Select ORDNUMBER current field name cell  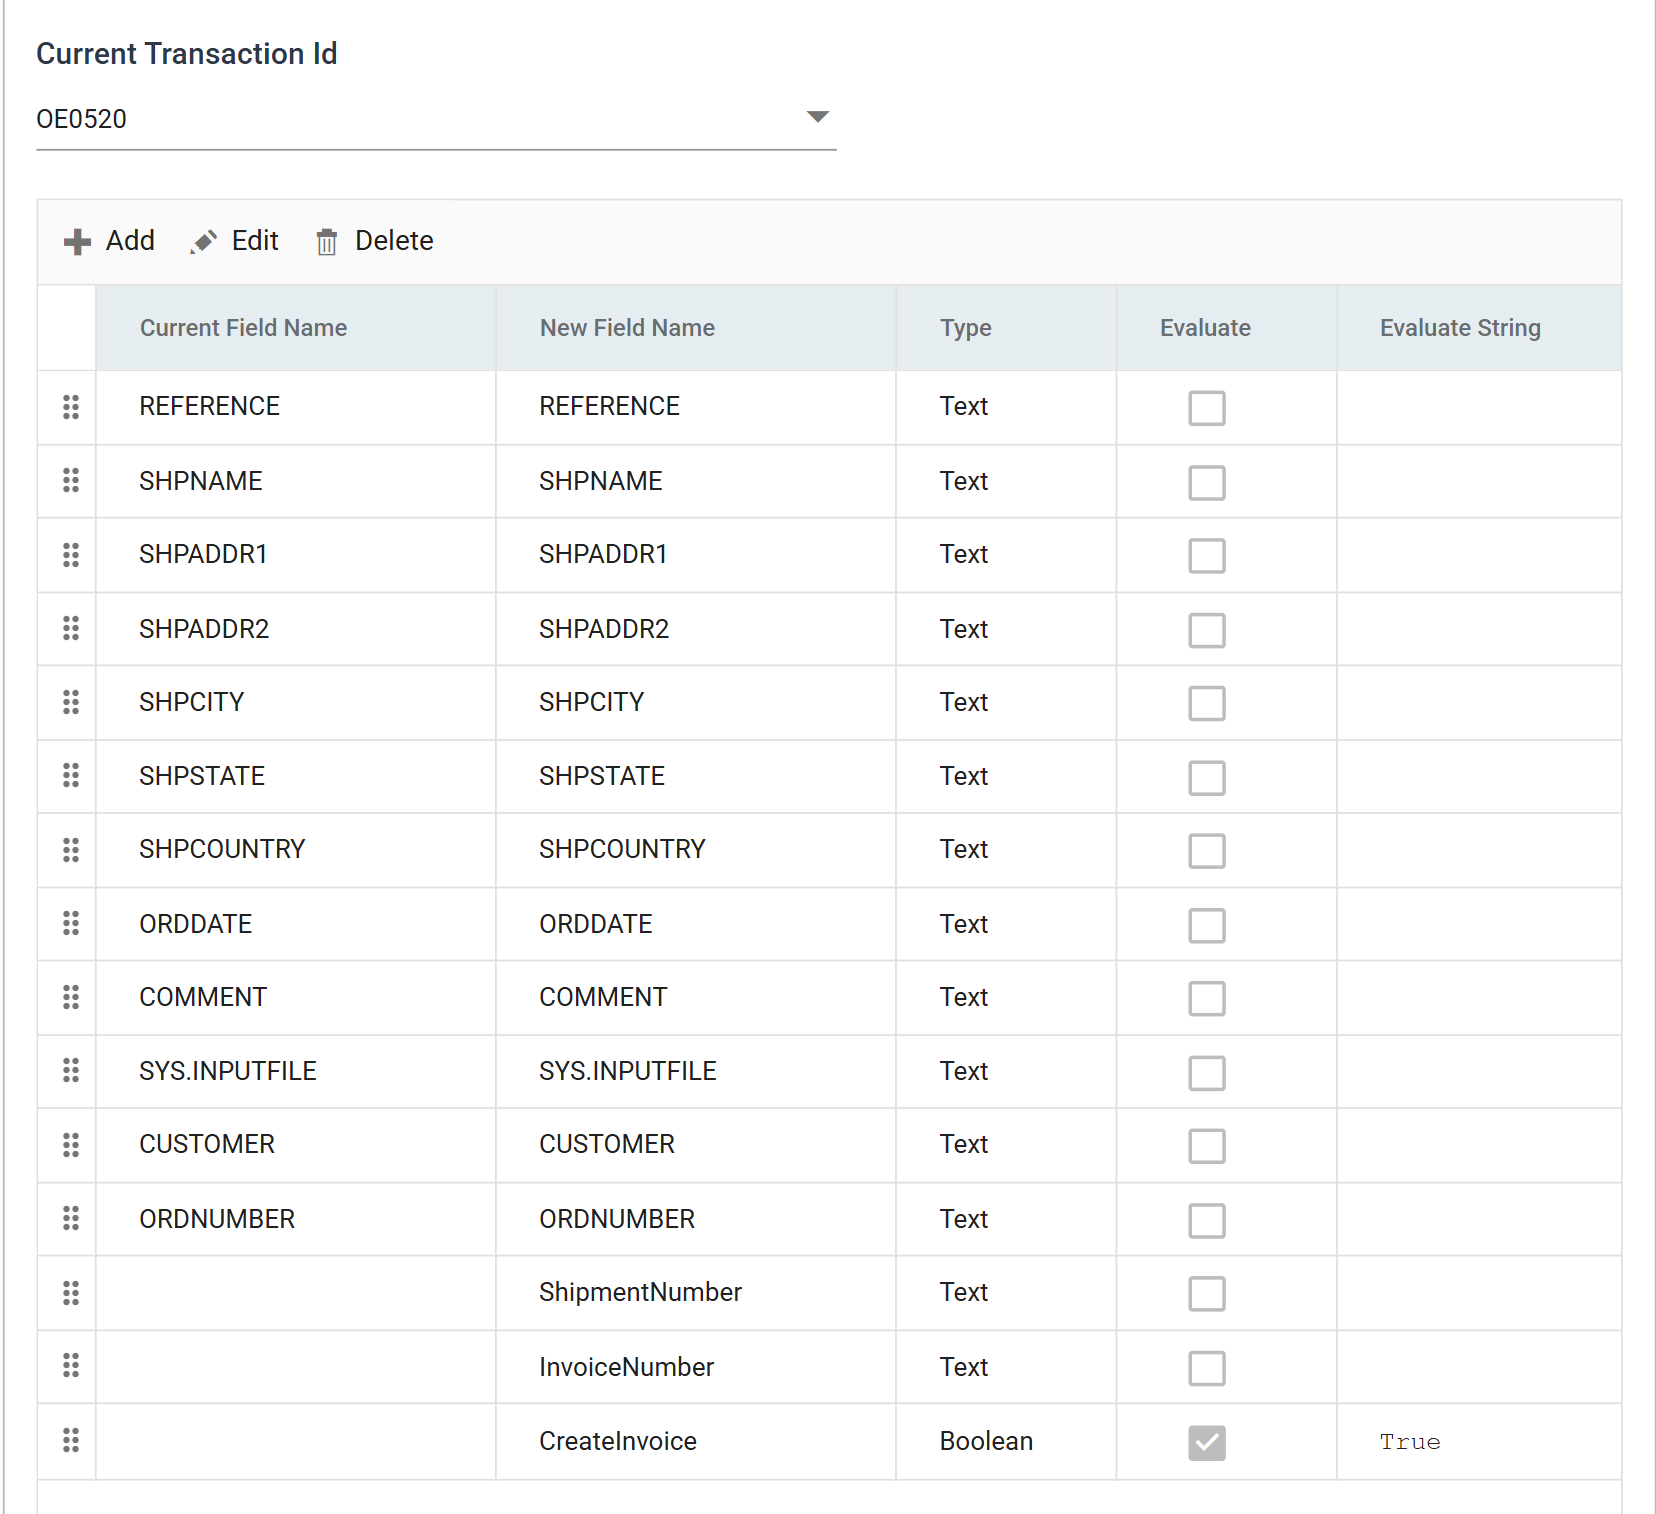pos(296,1219)
